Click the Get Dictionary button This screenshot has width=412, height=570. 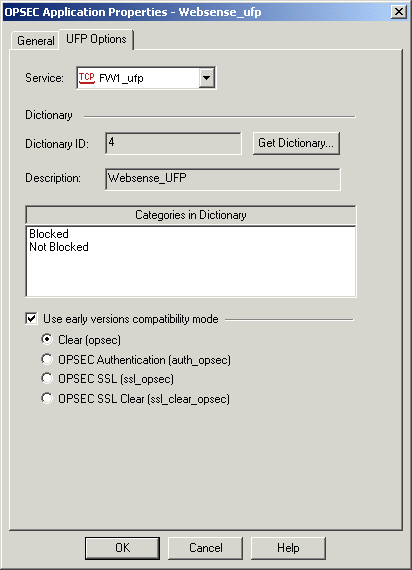click(296, 143)
